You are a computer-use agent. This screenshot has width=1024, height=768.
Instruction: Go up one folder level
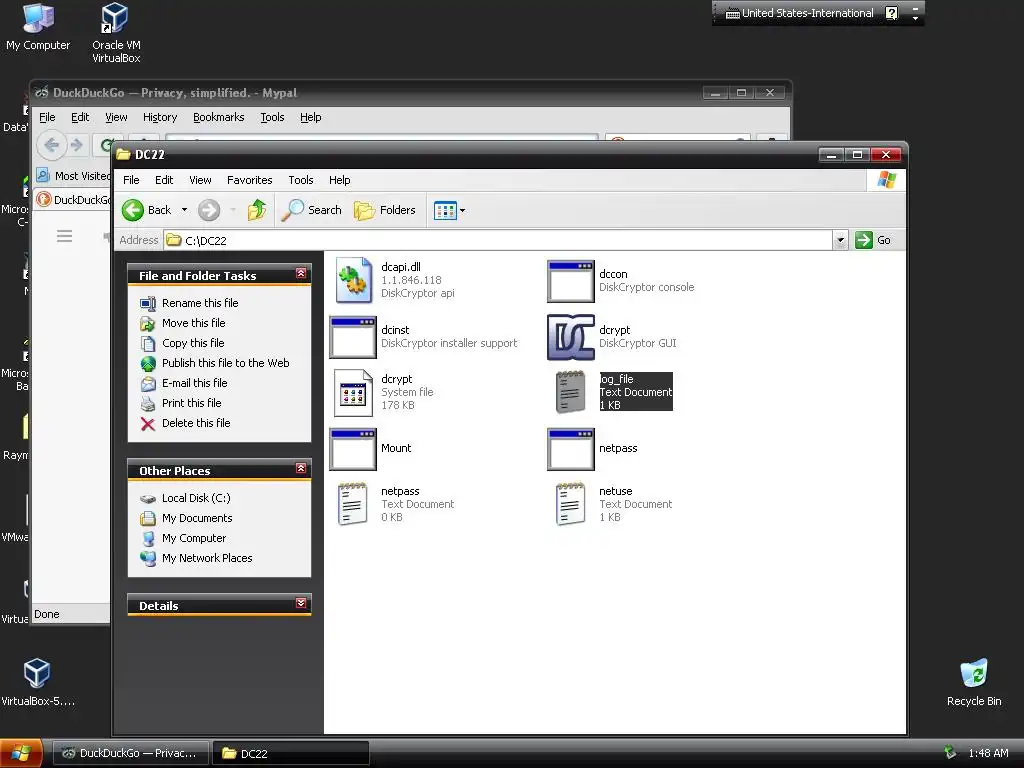pos(257,210)
